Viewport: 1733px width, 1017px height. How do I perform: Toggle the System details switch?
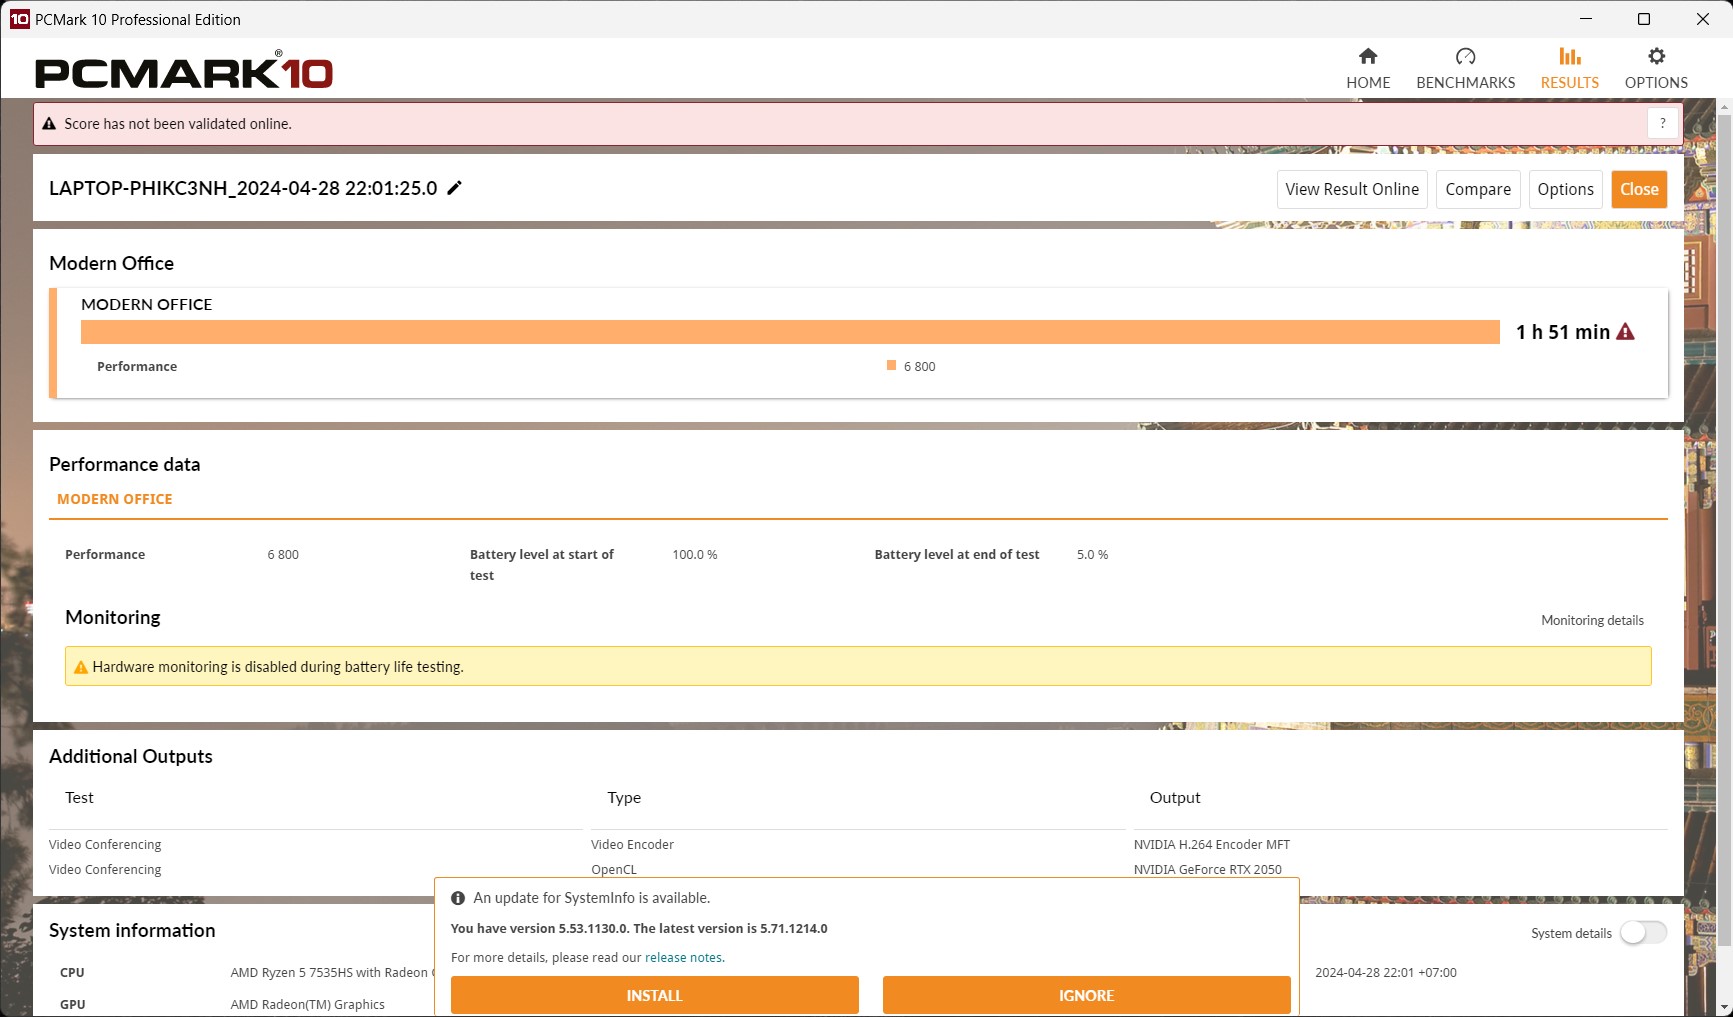click(1643, 932)
